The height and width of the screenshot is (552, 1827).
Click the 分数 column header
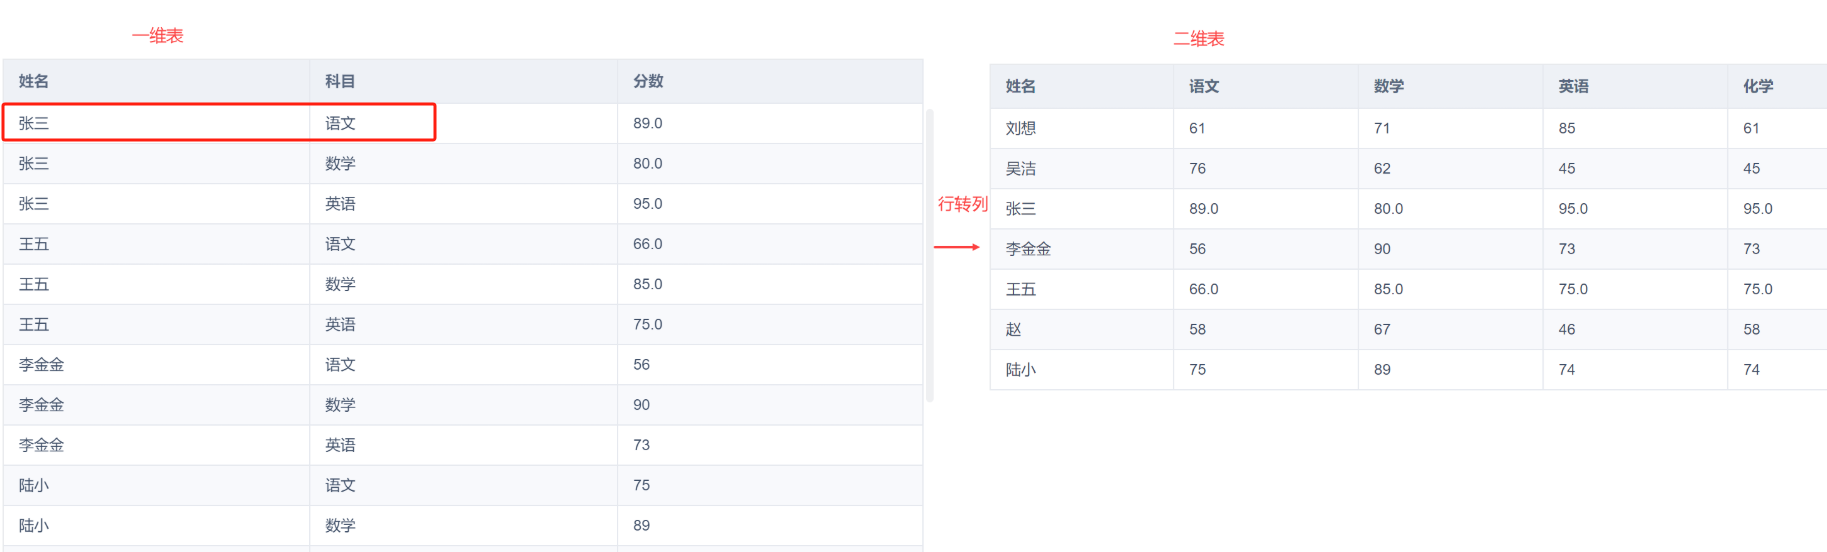[648, 81]
